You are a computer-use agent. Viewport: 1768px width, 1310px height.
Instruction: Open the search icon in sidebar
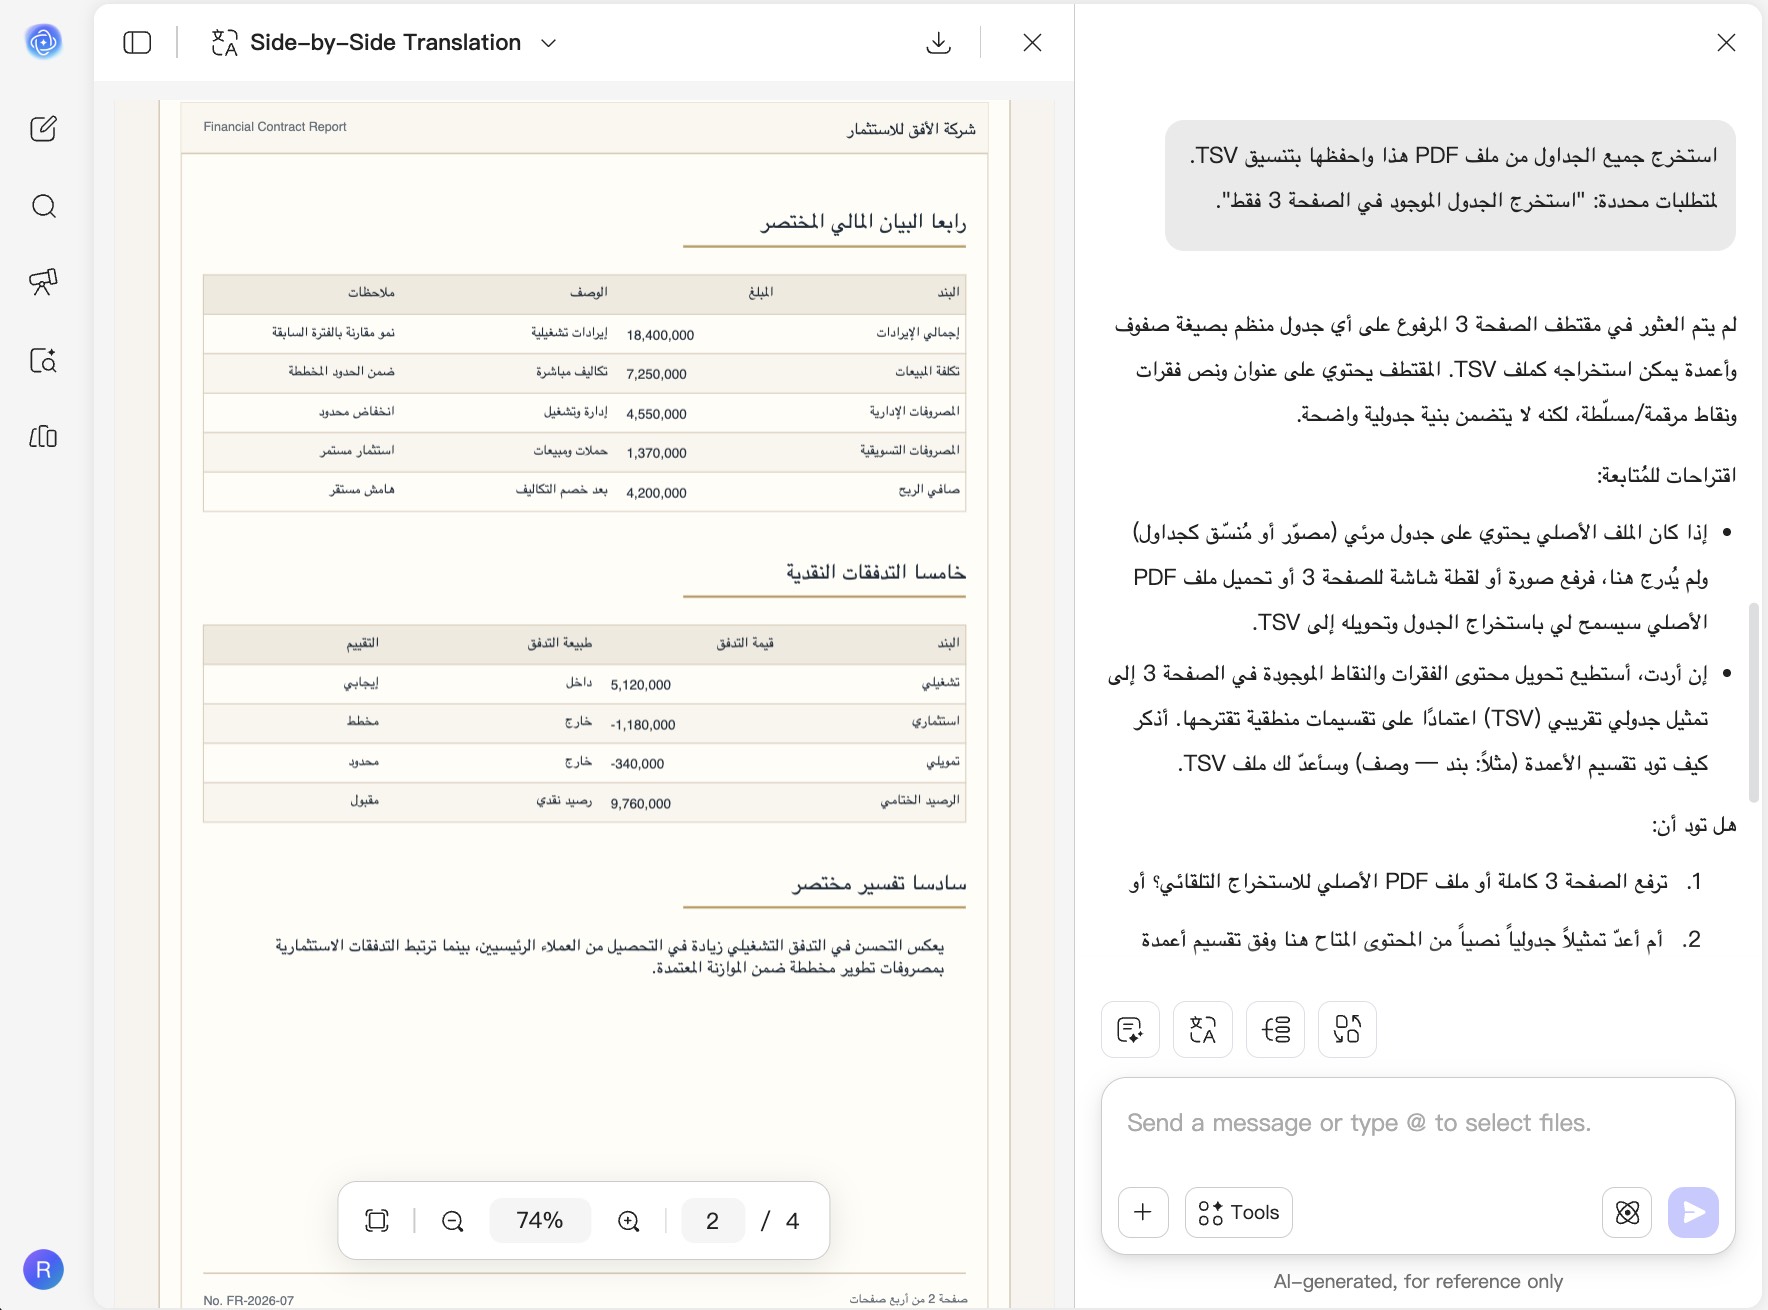43,206
